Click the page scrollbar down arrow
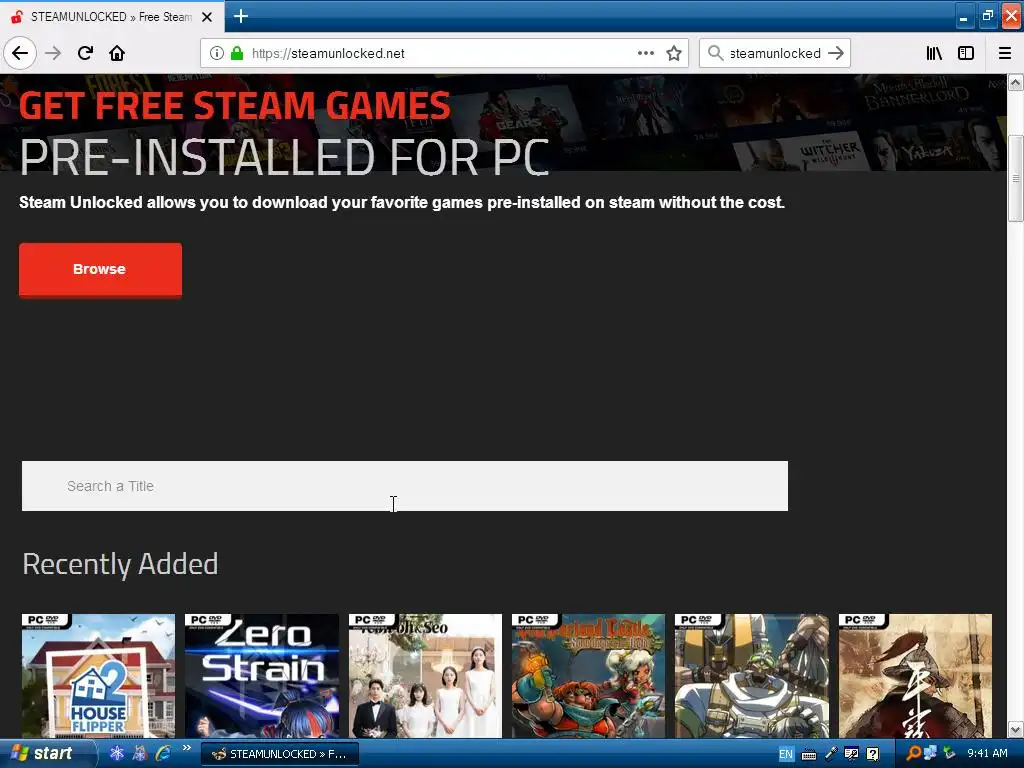 pyautogui.click(x=1016, y=729)
